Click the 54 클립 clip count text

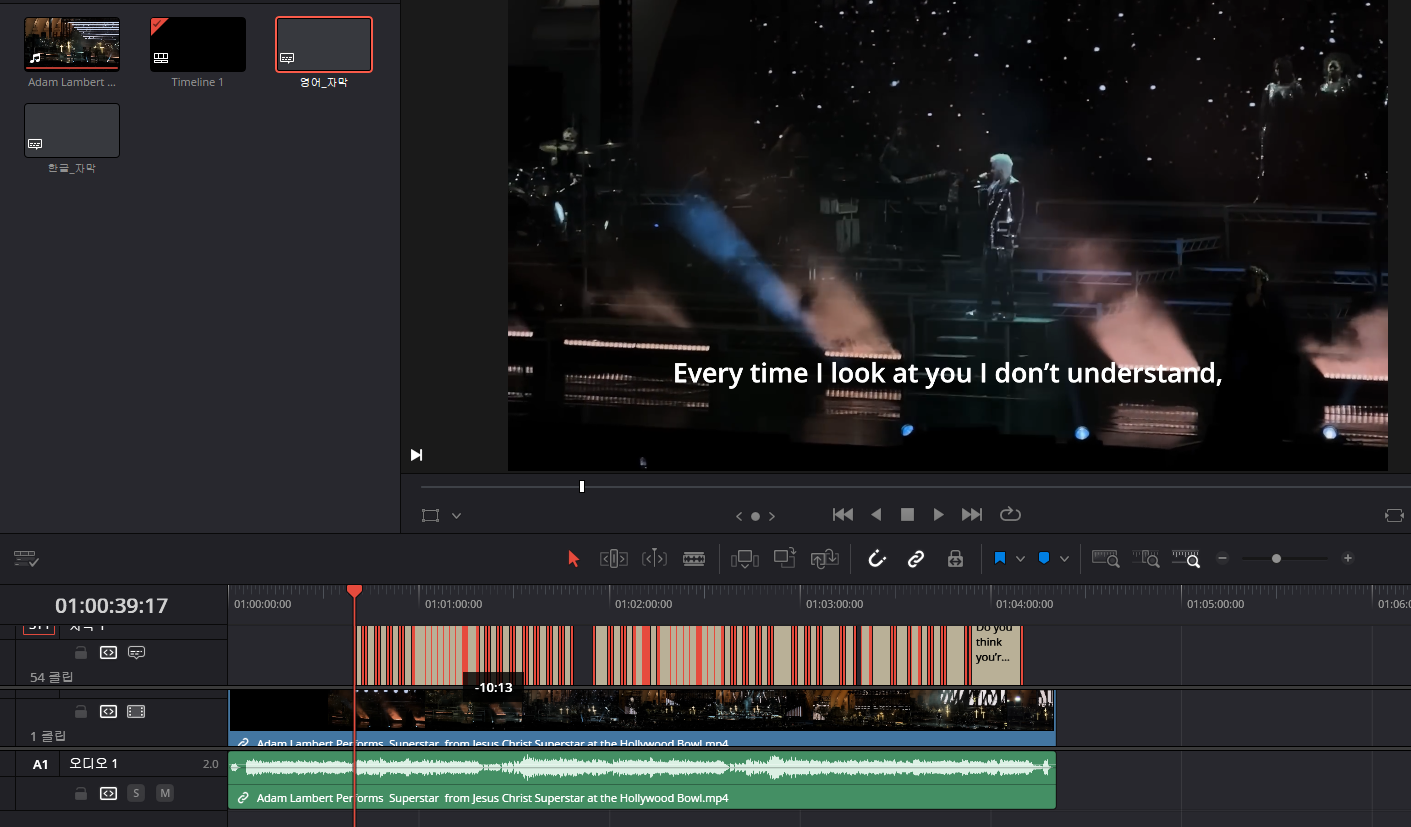pyautogui.click(x=52, y=677)
